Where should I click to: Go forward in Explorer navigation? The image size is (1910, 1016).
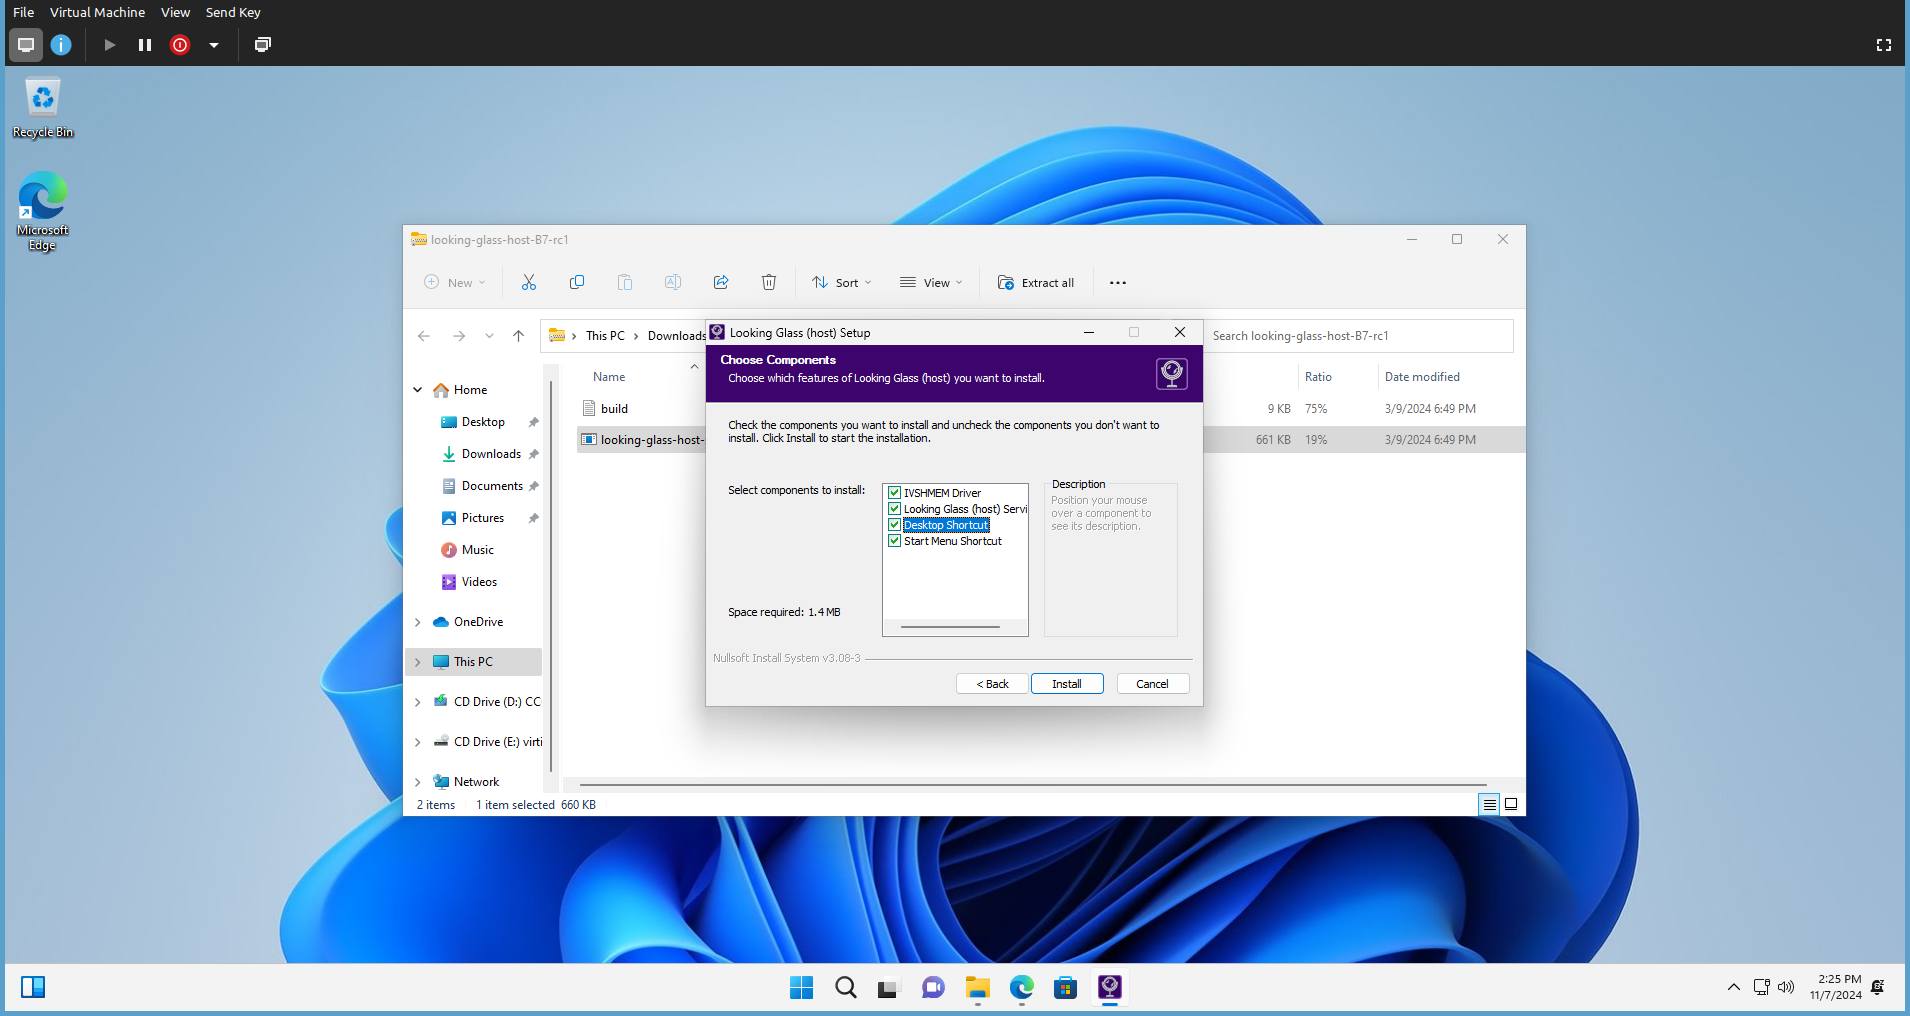tap(459, 336)
